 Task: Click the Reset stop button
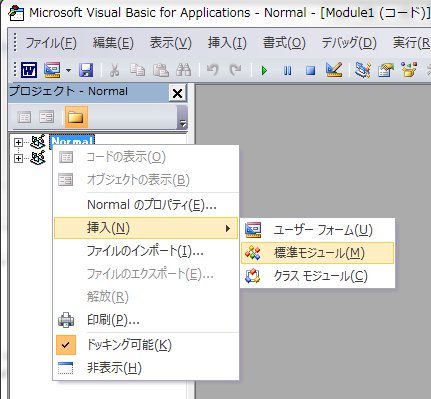(x=311, y=71)
